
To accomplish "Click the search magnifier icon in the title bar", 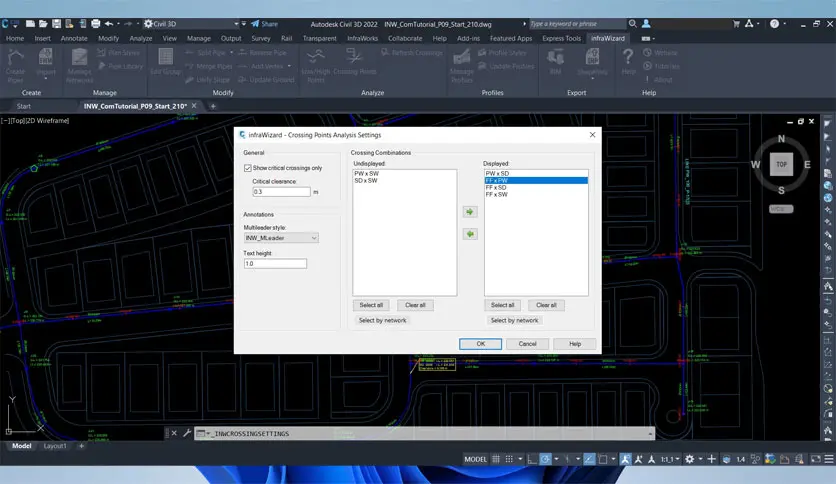I will point(633,24).
